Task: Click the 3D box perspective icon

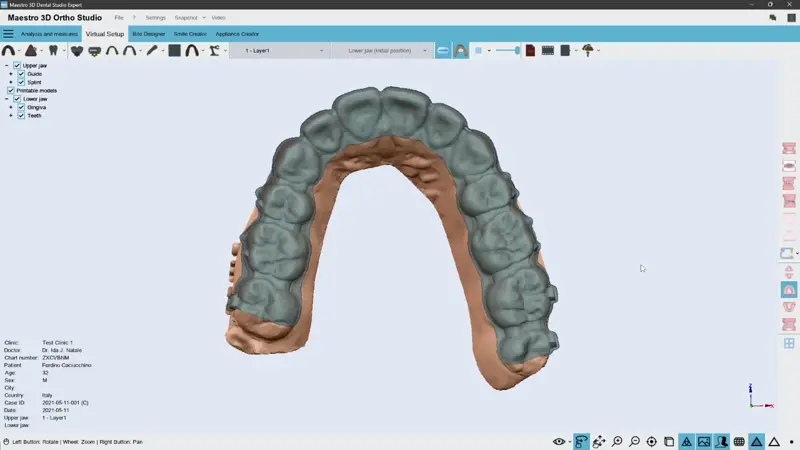Action: click(669, 442)
